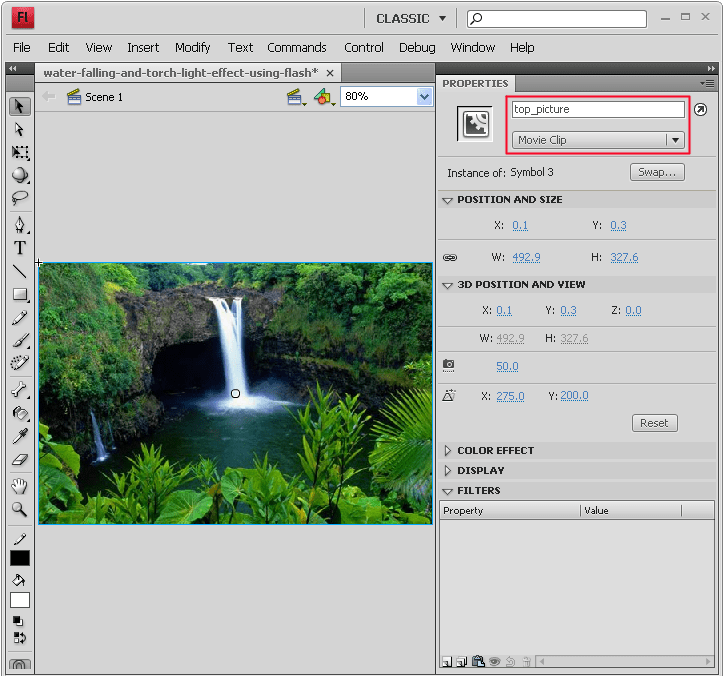The width and height of the screenshot is (723, 676).
Task: Select the Lasso tool
Action: pos(20,198)
